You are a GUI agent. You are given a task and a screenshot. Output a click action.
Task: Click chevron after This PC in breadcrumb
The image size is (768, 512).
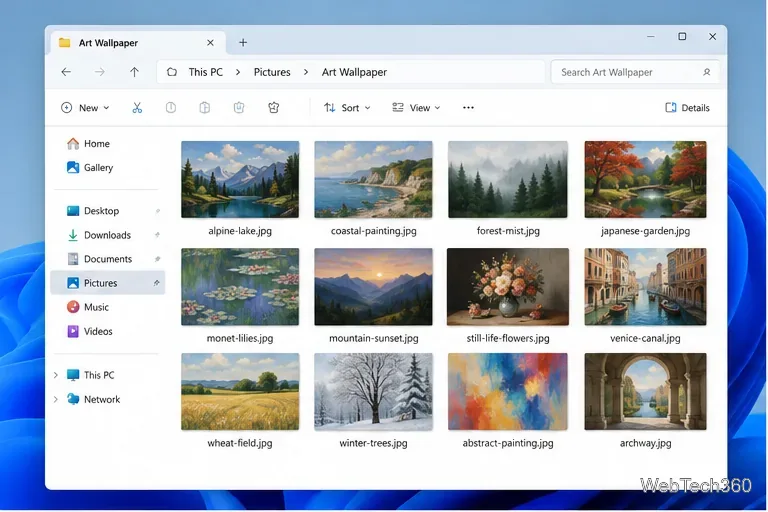[x=238, y=72]
